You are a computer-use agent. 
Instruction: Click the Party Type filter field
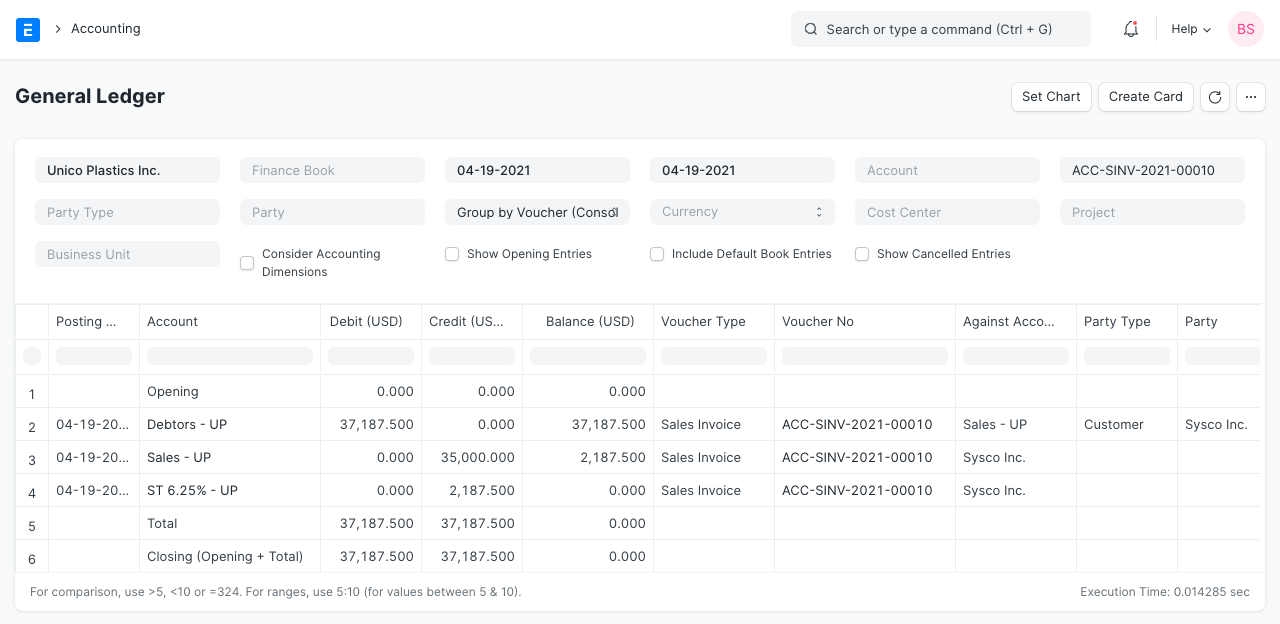[127, 212]
